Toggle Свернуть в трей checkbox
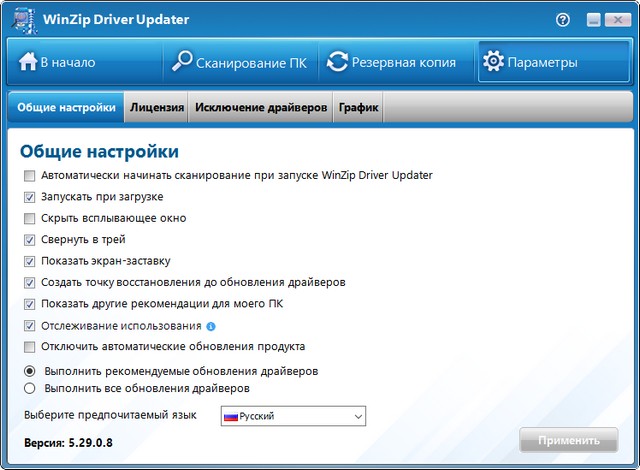Screen dimensions: 640x470 pyautogui.click(x=29, y=240)
